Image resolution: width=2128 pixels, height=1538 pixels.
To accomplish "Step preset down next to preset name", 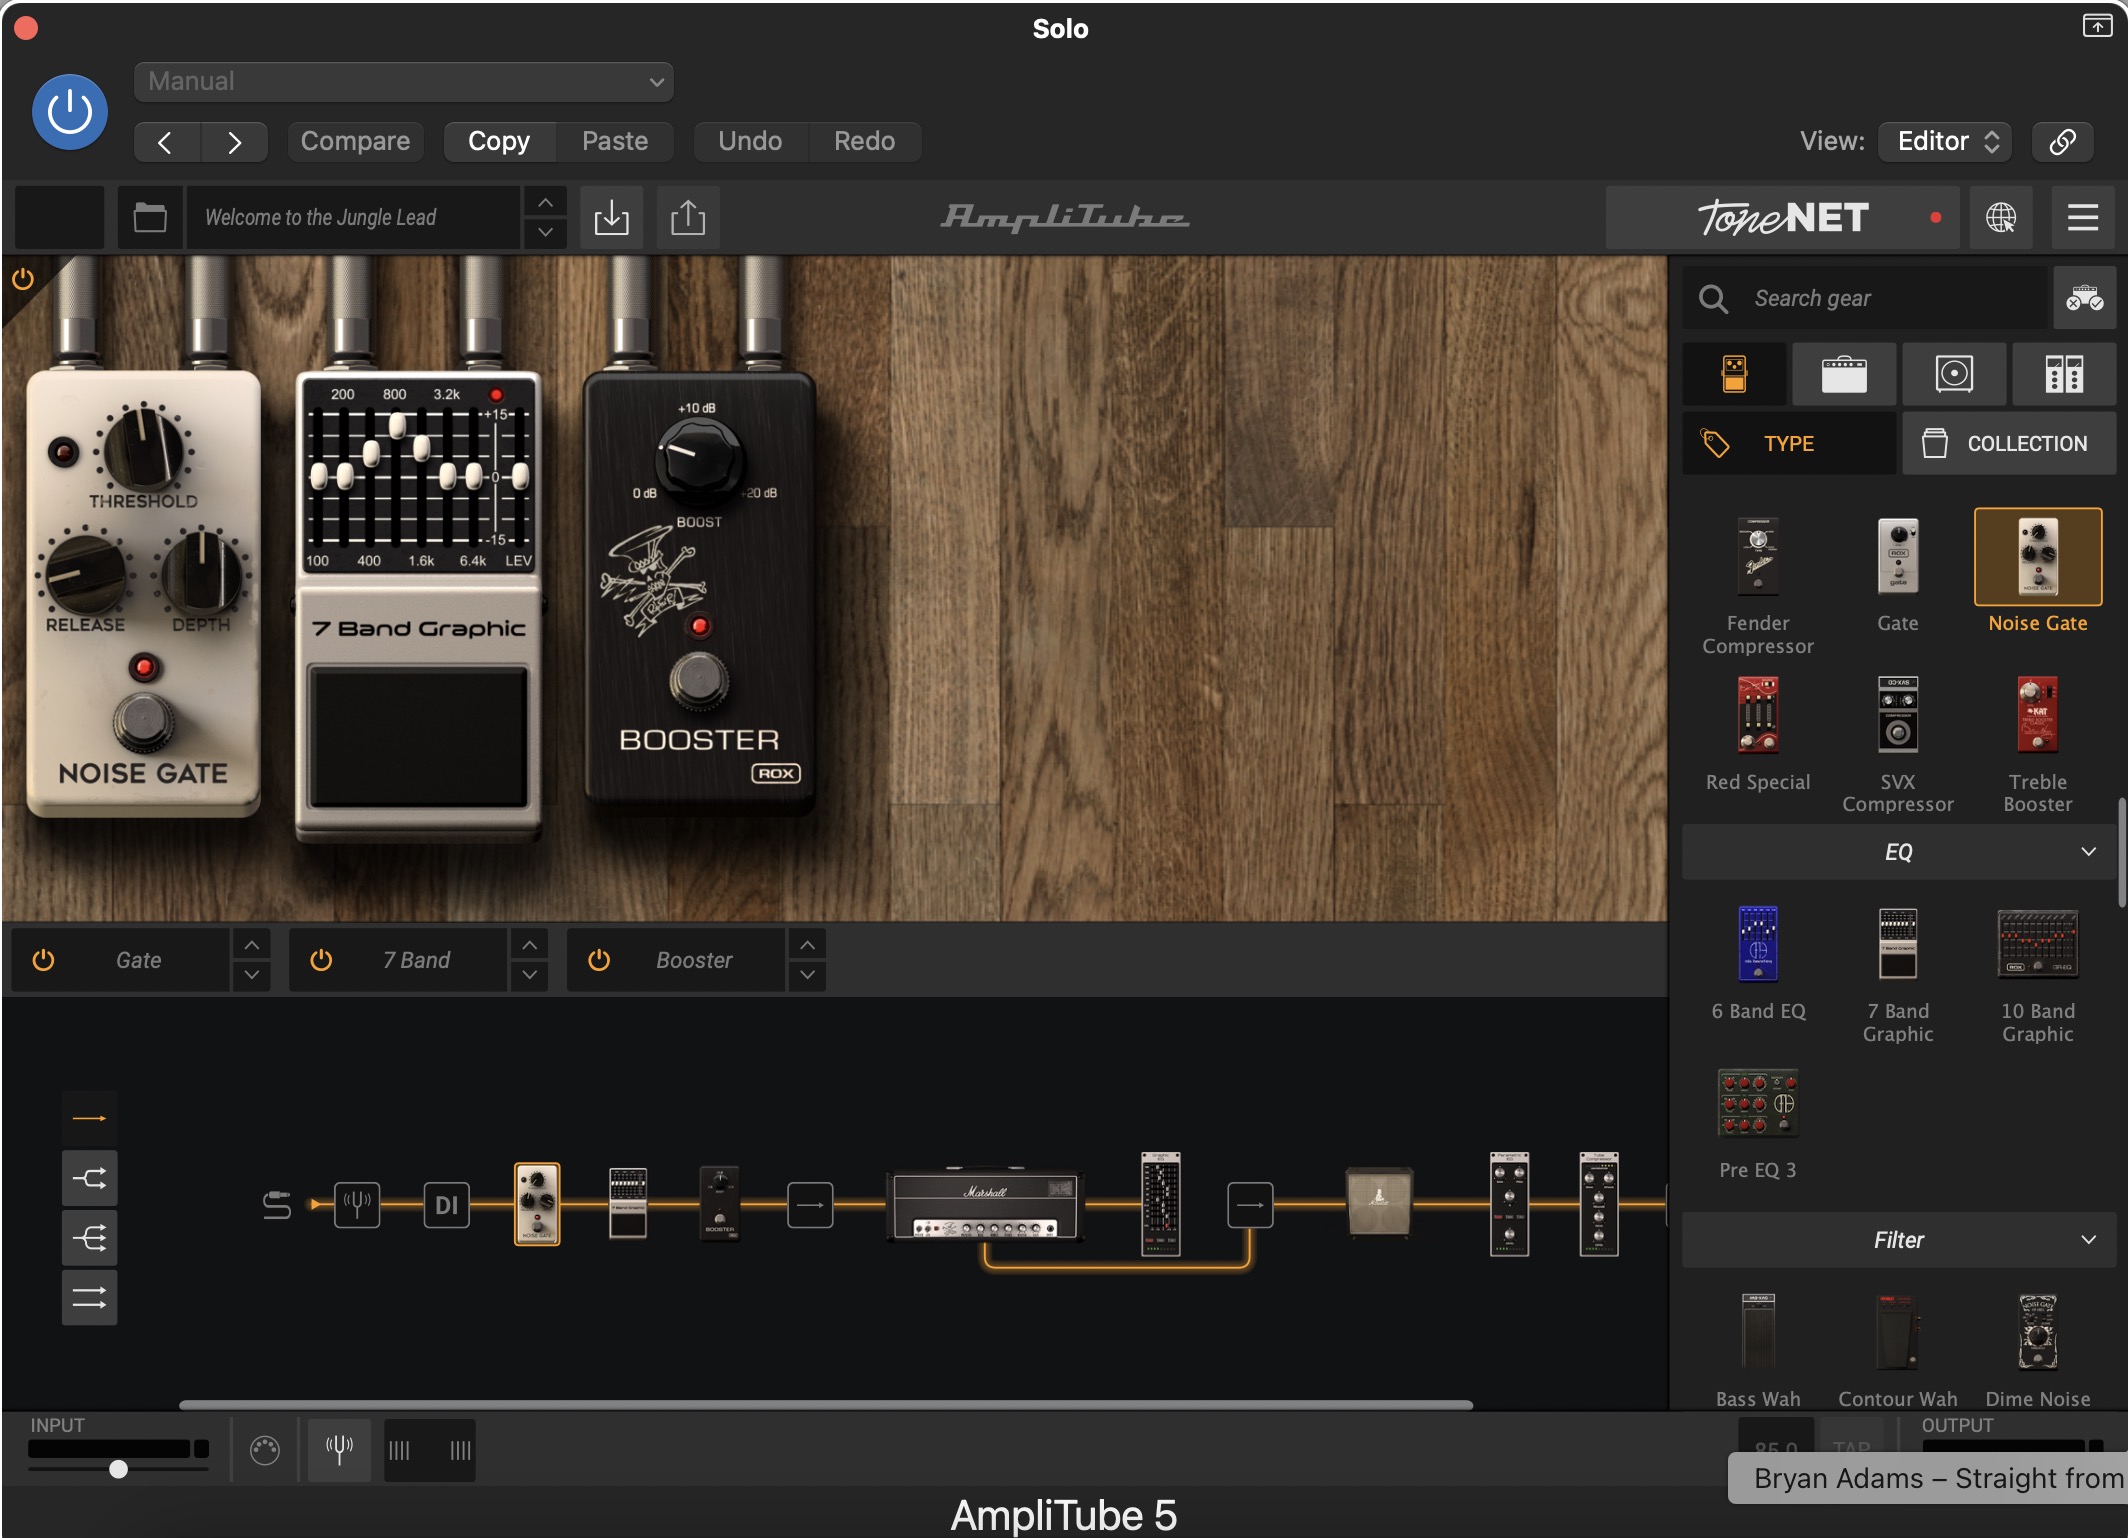I will (545, 232).
